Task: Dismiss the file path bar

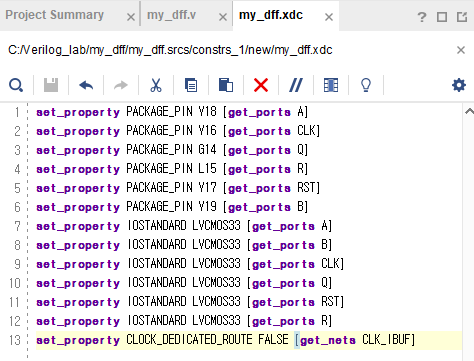Action: click(461, 50)
